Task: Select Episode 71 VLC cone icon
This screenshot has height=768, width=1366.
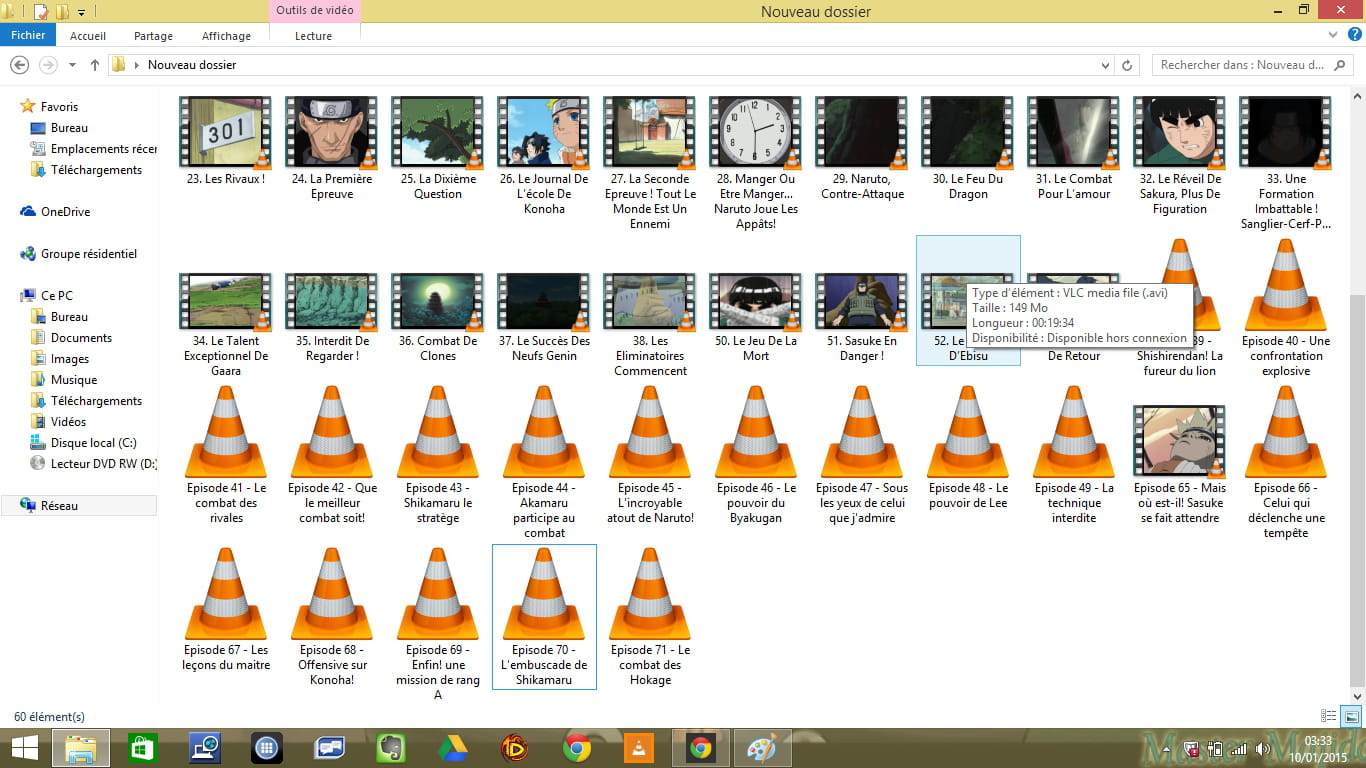Action: pos(650,594)
